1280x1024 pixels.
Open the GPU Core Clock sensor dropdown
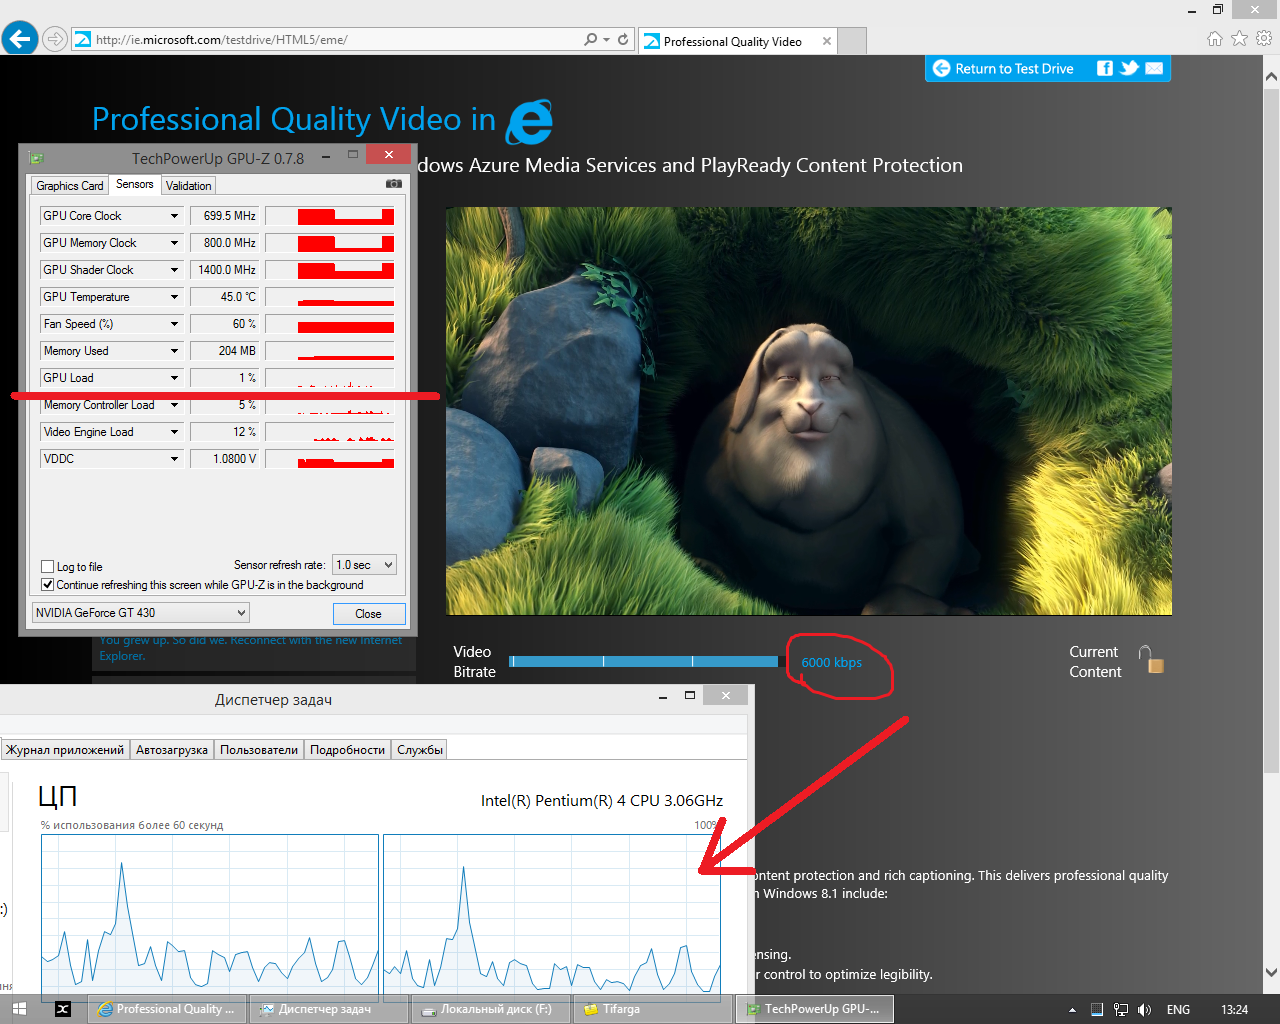(174, 216)
